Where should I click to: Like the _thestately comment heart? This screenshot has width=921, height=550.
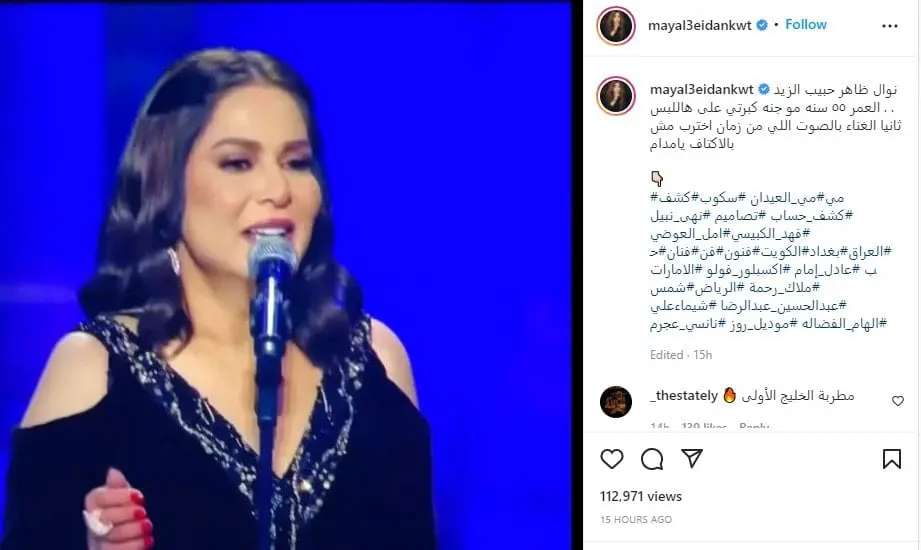[898, 401]
